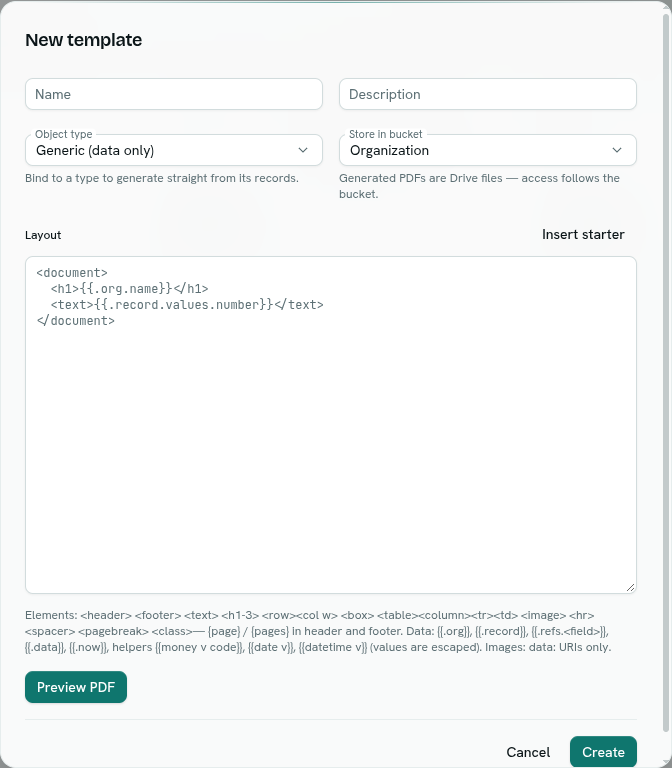Click the 'Layout' label
Viewport: 672px width, 768px height.
43,235
